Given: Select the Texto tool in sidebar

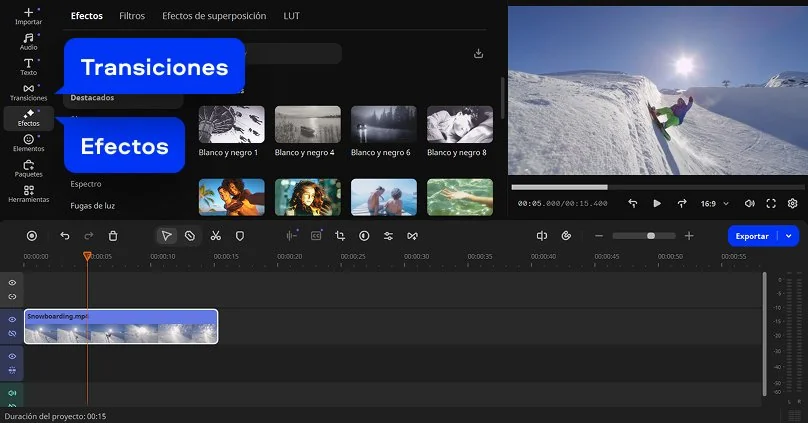Looking at the screenshot, I should 28,67.
